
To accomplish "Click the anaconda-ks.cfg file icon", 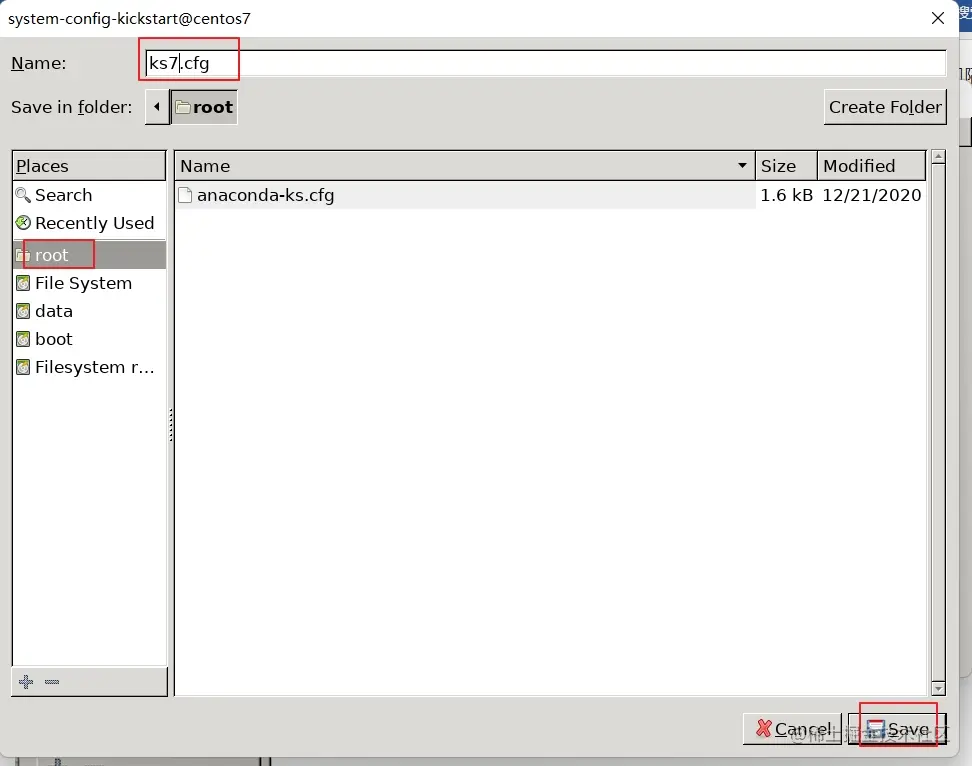I will [185, 195].
